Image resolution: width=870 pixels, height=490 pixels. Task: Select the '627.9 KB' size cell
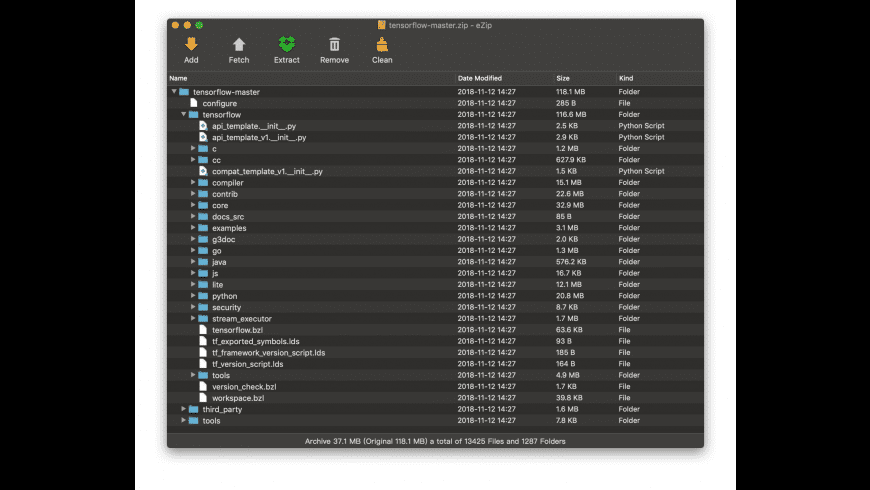pos(570,160)
